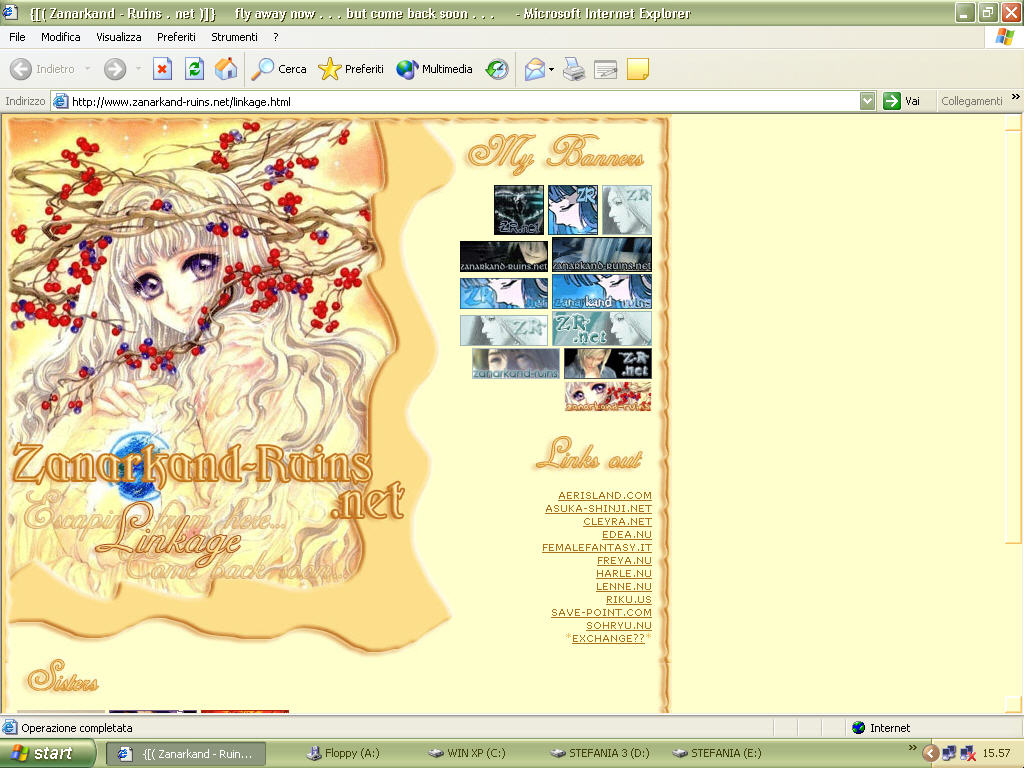This screenshot has width=1024, height=768.
Task: Open Cerca search in toolbar
Action: click(279, 69)
